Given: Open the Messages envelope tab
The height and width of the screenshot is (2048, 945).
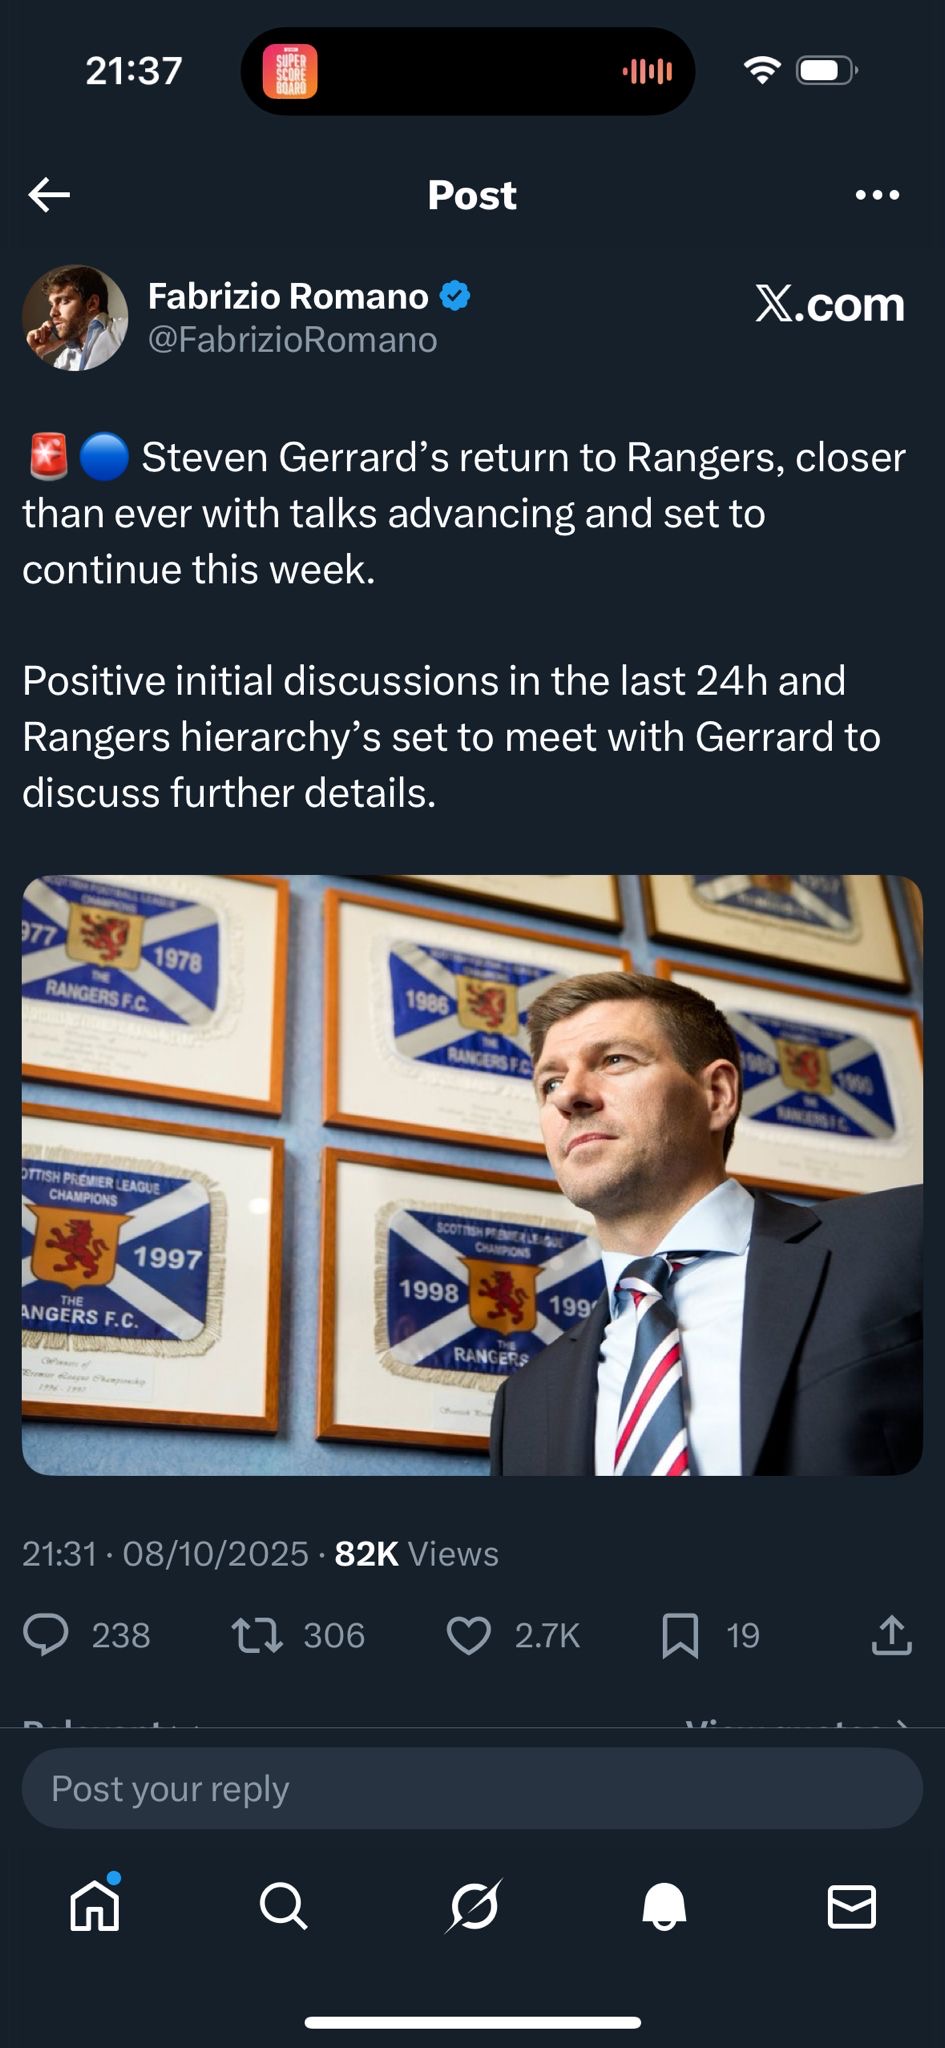Looking at the screenshot, I should pyautogui.click(x=852, y=1907).
